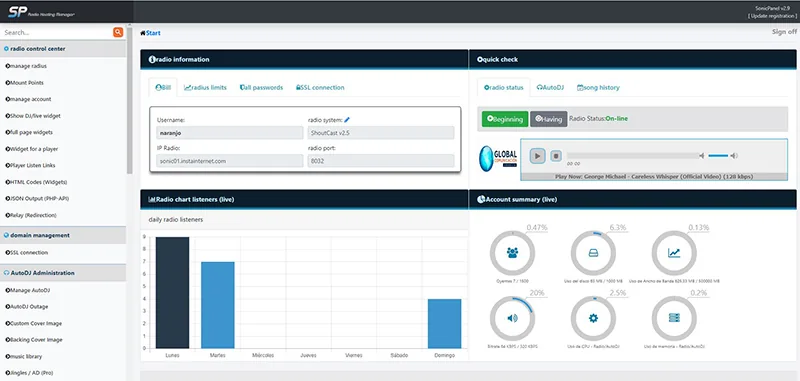Open HTML Codes (Widgets) item
Screen dimensions: 800x381
click(x=36, y=182)
